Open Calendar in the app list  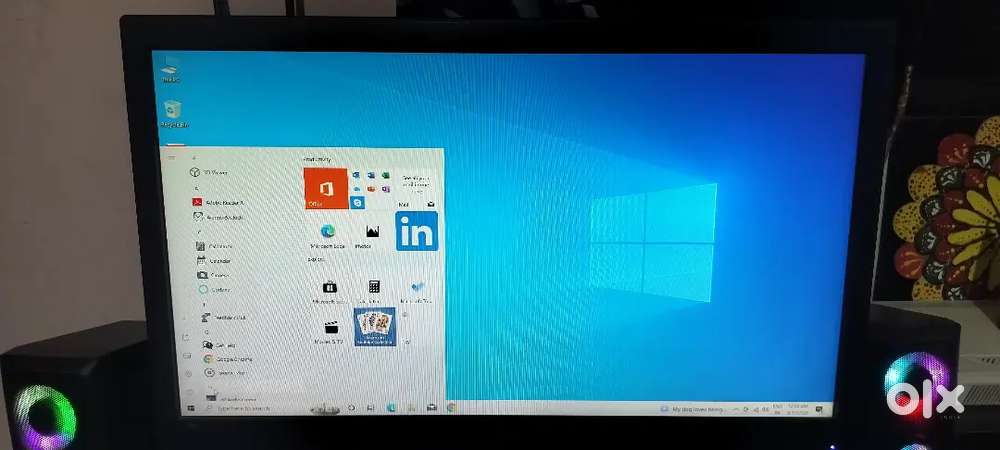(x=214, y=261)
